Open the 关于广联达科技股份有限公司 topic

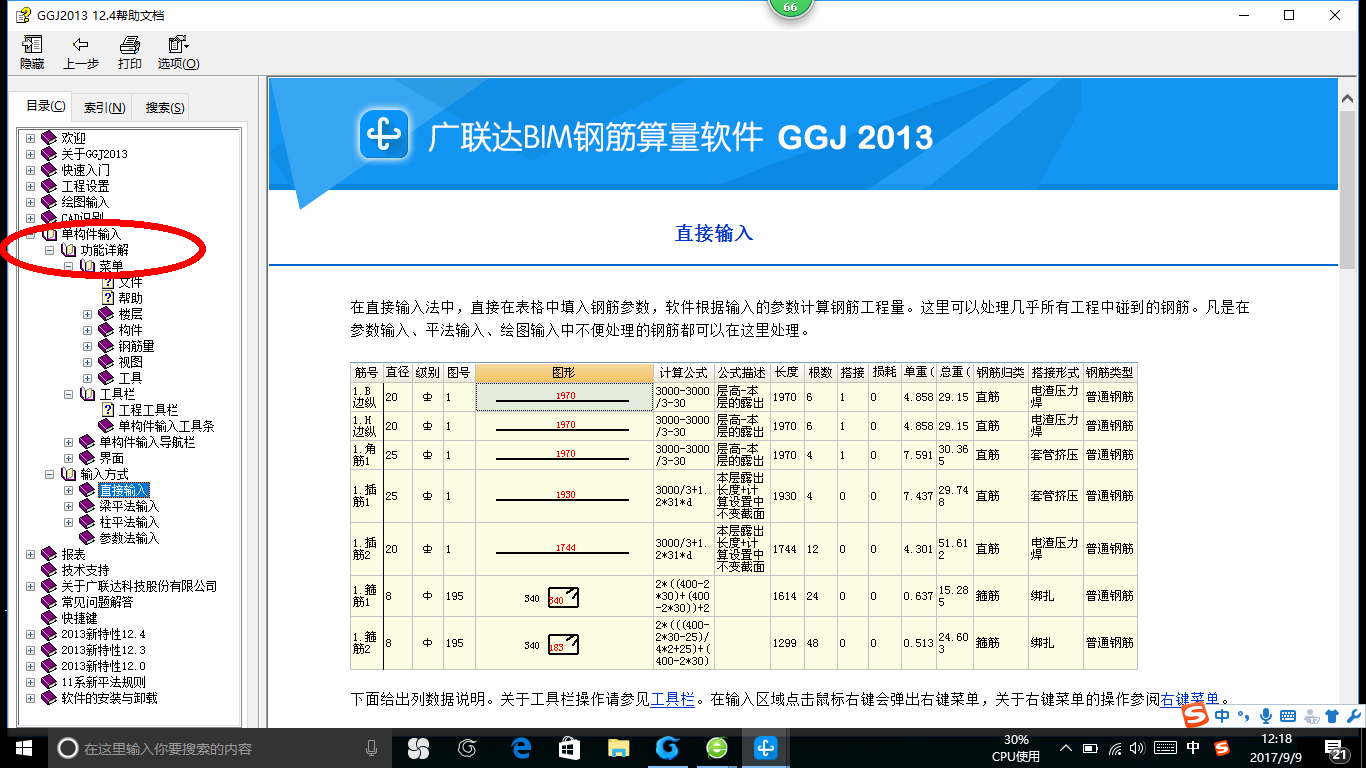point(139,586)
